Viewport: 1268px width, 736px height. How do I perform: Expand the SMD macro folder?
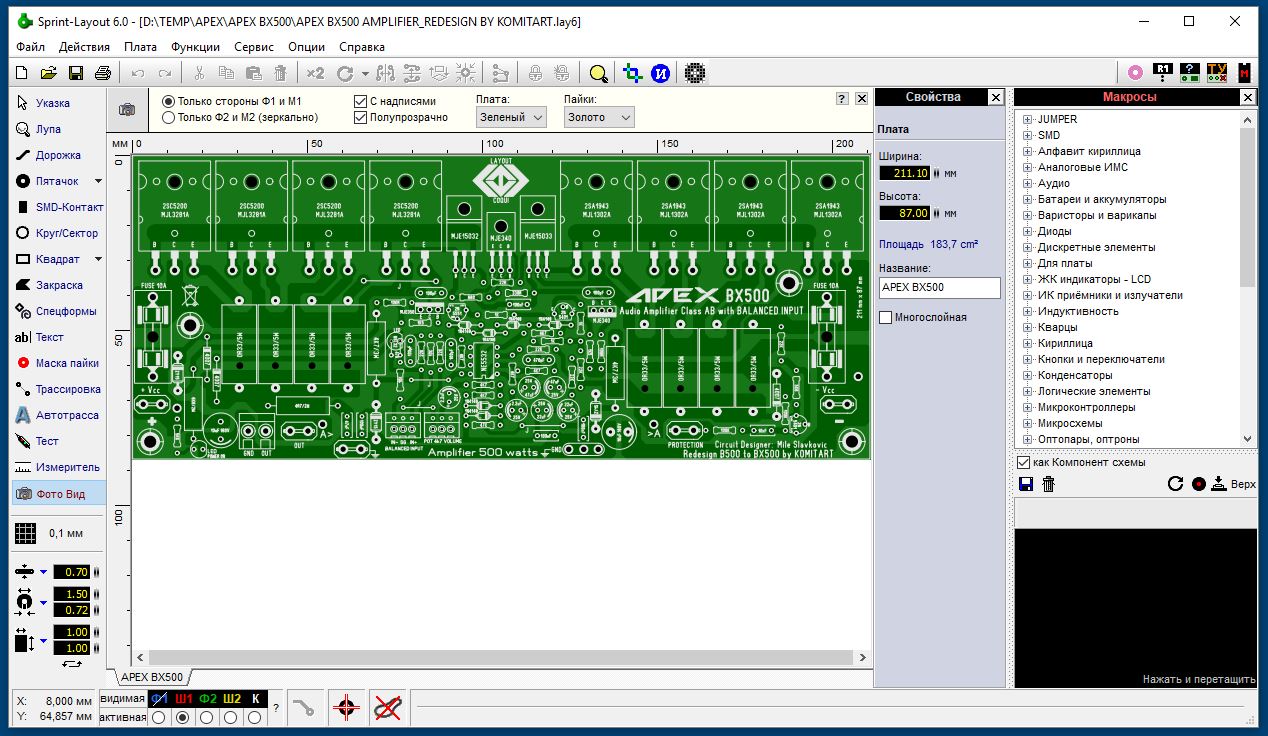pos(1027,135)
